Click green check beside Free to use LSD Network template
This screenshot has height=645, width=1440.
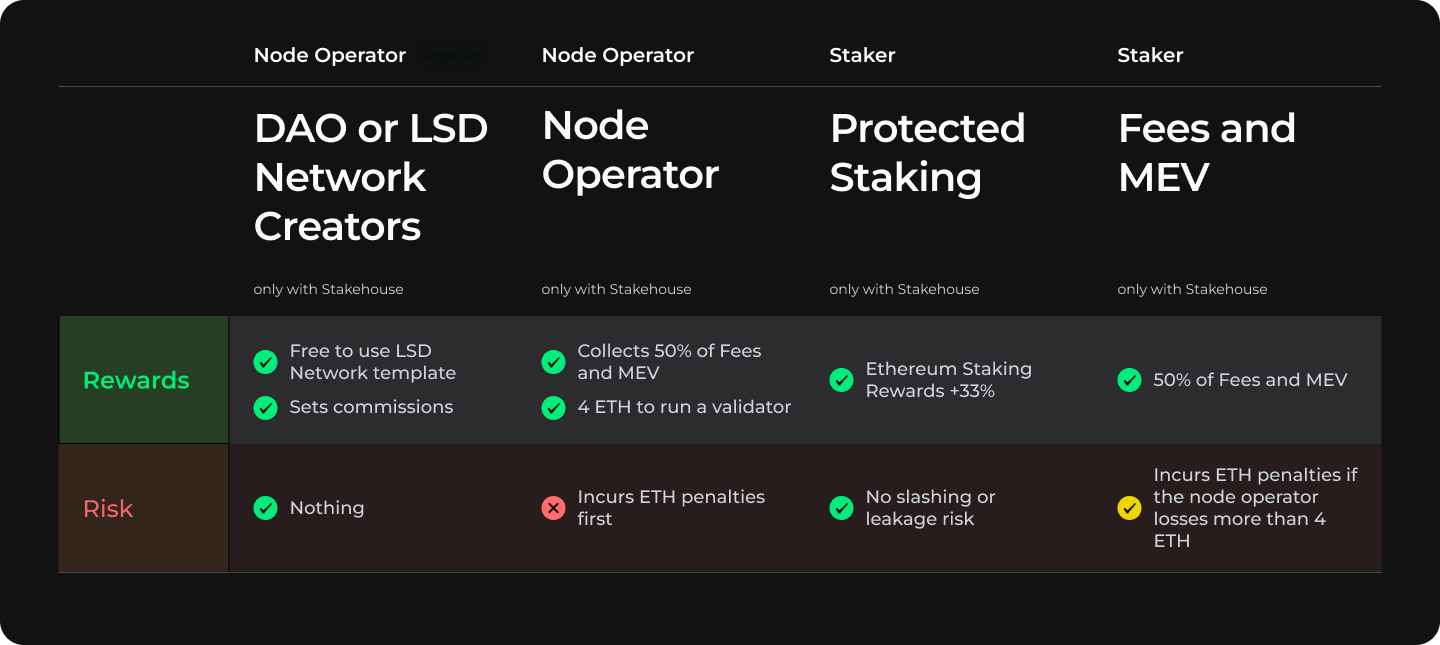[x=265, y=362]
